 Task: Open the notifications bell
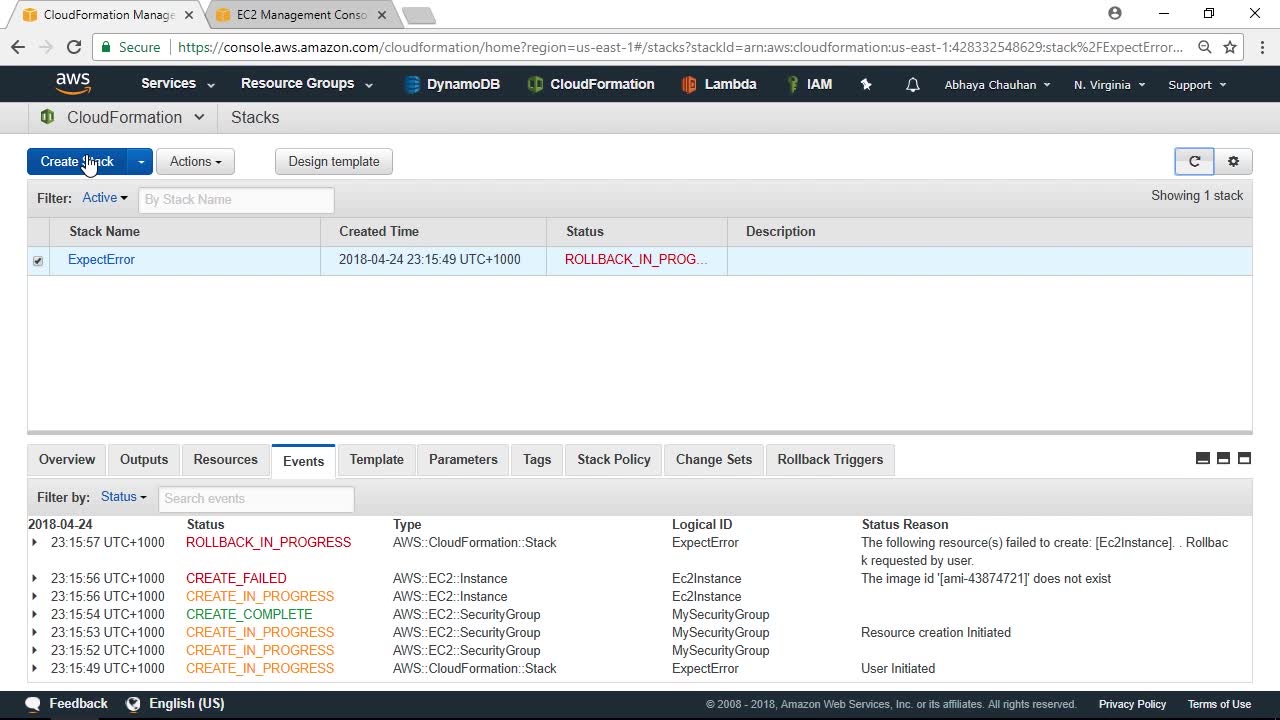click(x=912, y=85)
